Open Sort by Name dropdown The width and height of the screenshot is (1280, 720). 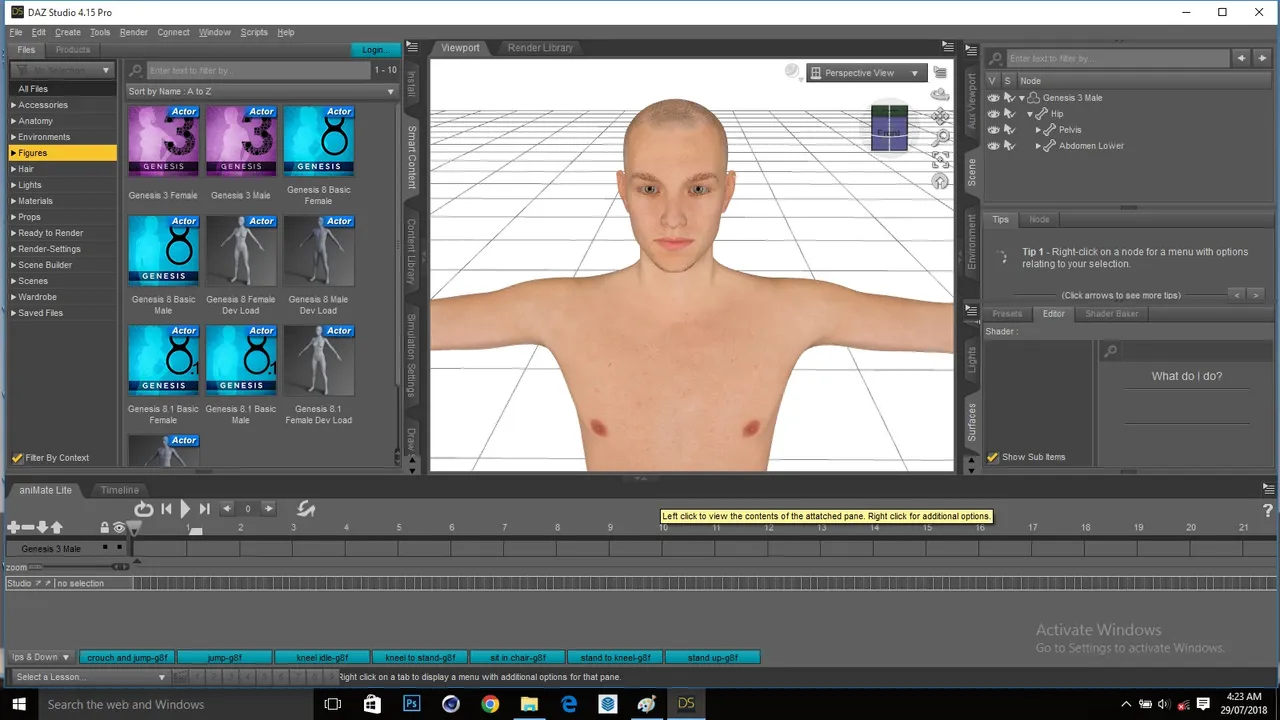(262, 91)
